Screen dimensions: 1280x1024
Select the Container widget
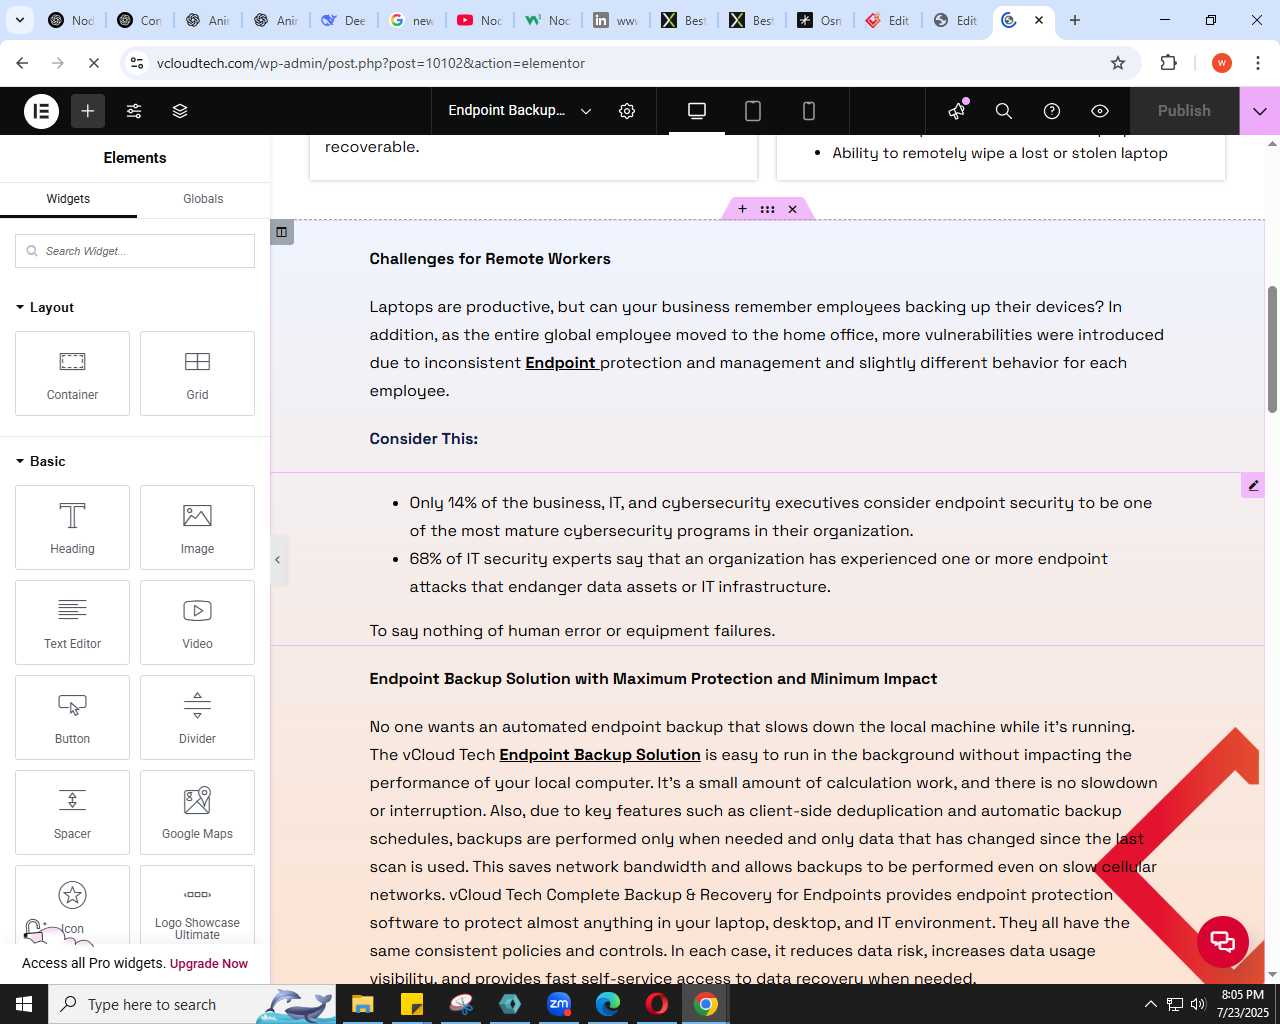(x=72, y=373)
